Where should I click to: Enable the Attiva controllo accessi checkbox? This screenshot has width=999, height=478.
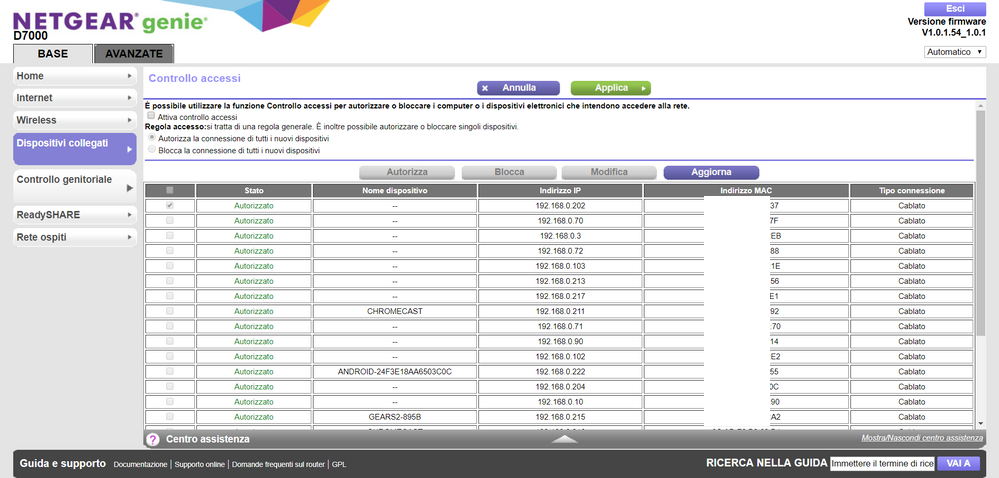[x=152, y=117]
